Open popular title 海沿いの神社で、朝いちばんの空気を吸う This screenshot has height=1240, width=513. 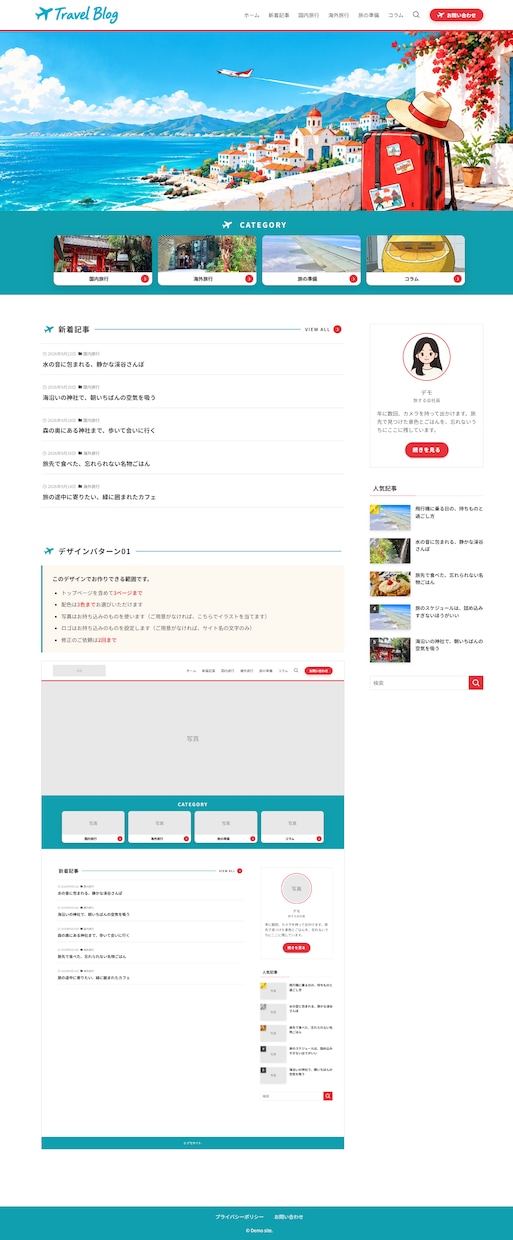click(449, 644)
